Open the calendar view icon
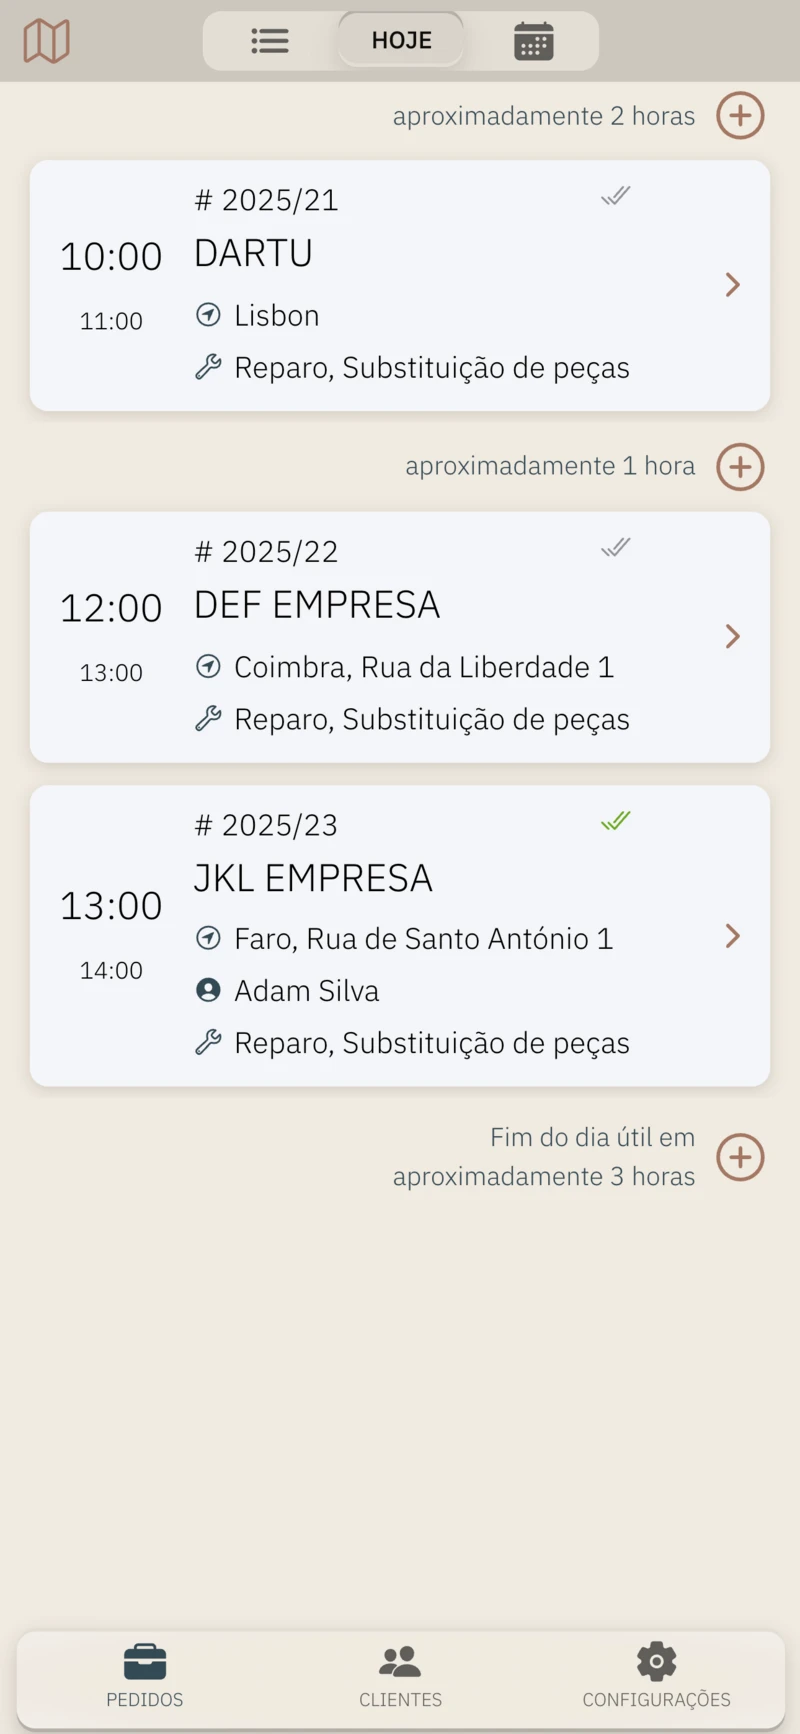This screenshot has height=1734, width=800. click(533, 41)
